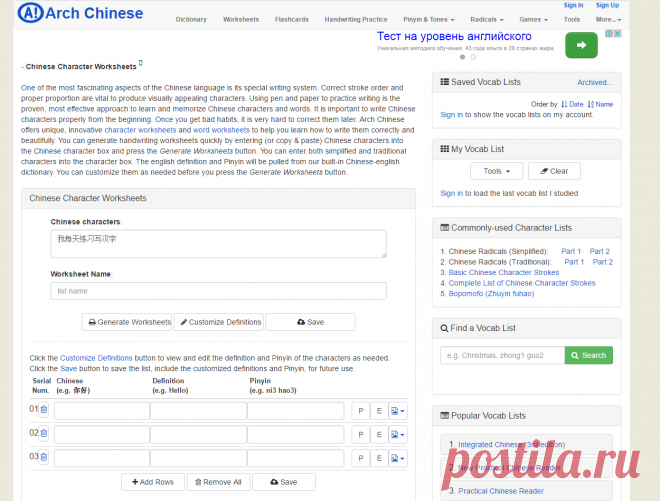The height and width of the screenshot is (501, 660).
Task: Click Sign in link under Saved Vocab Lists
Action: 451,115
